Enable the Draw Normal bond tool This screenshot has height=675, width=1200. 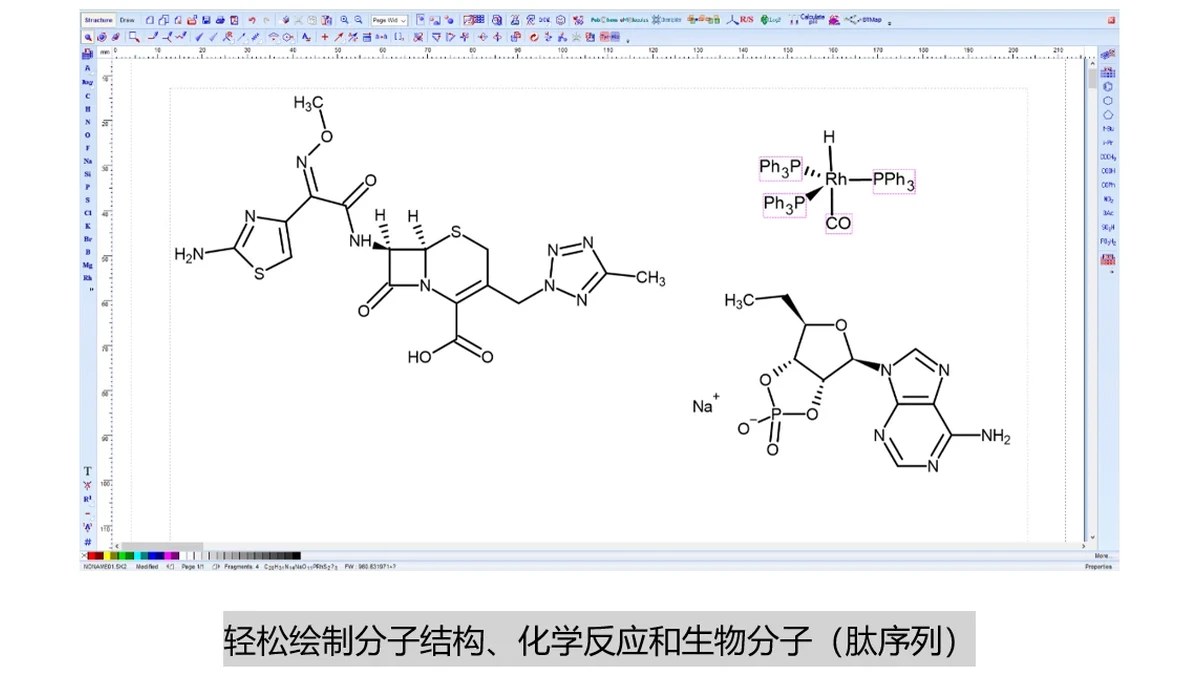point(152,36)
